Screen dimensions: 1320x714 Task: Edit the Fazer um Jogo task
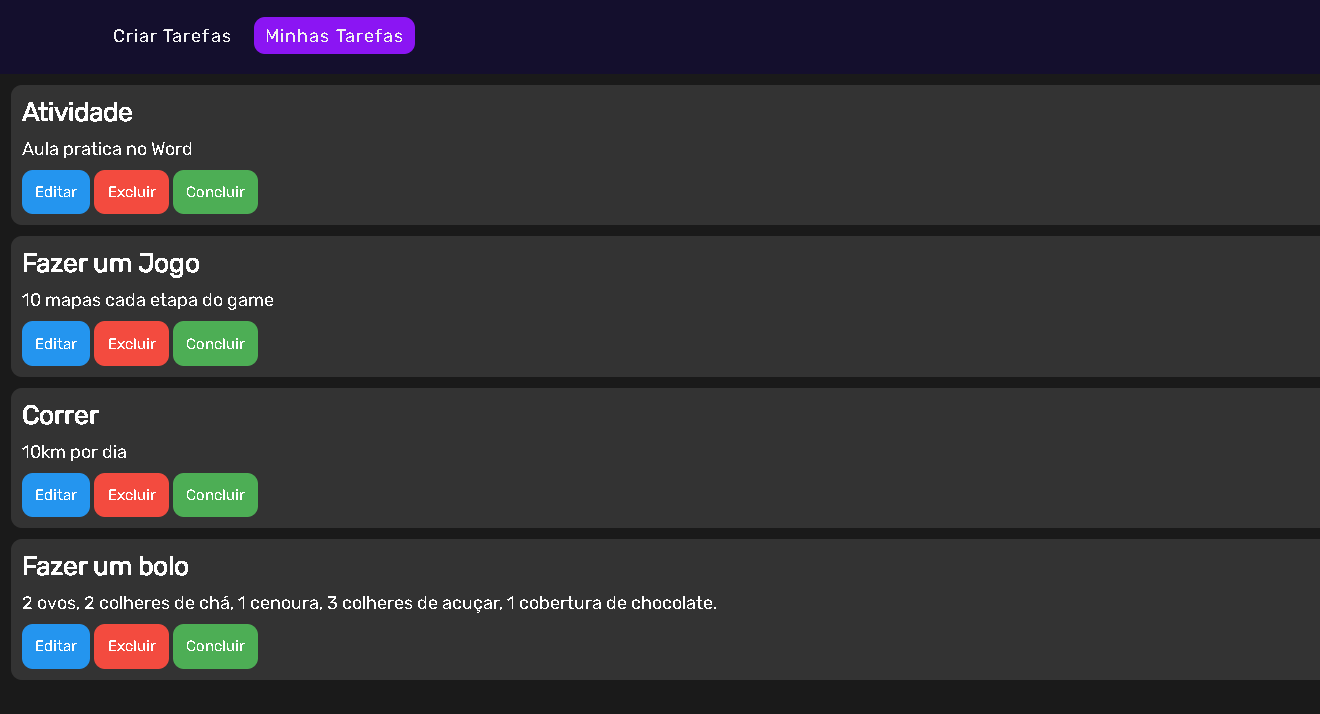click(55, 343)
